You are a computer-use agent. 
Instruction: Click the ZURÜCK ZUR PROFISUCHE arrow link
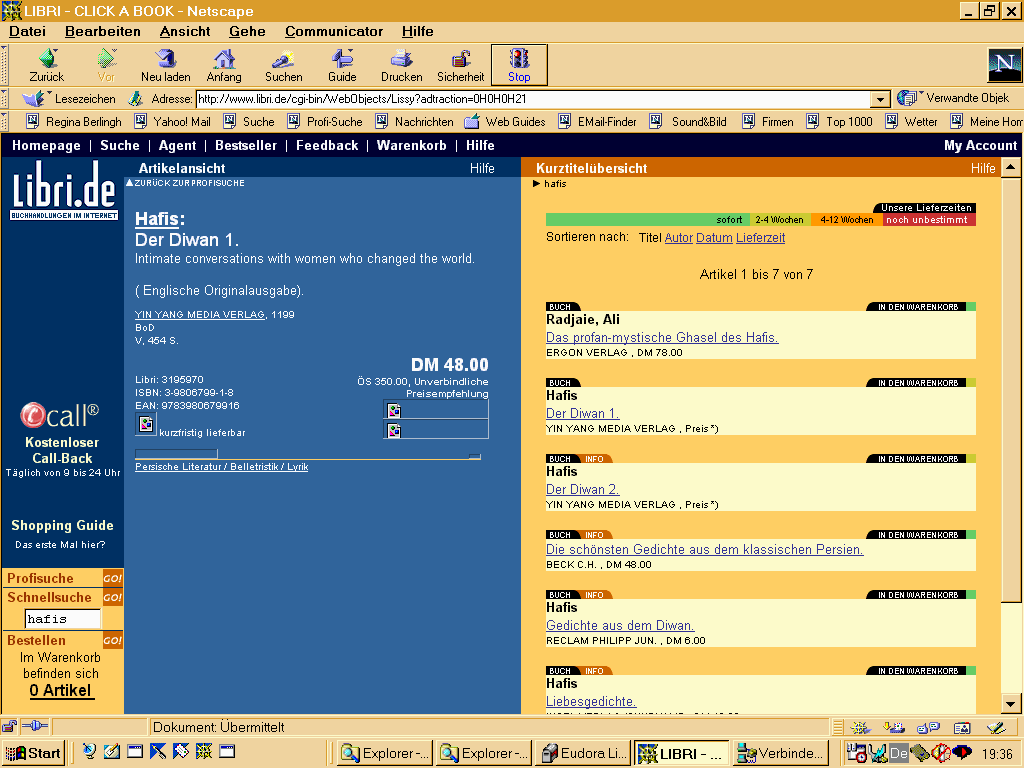(185, 183)
